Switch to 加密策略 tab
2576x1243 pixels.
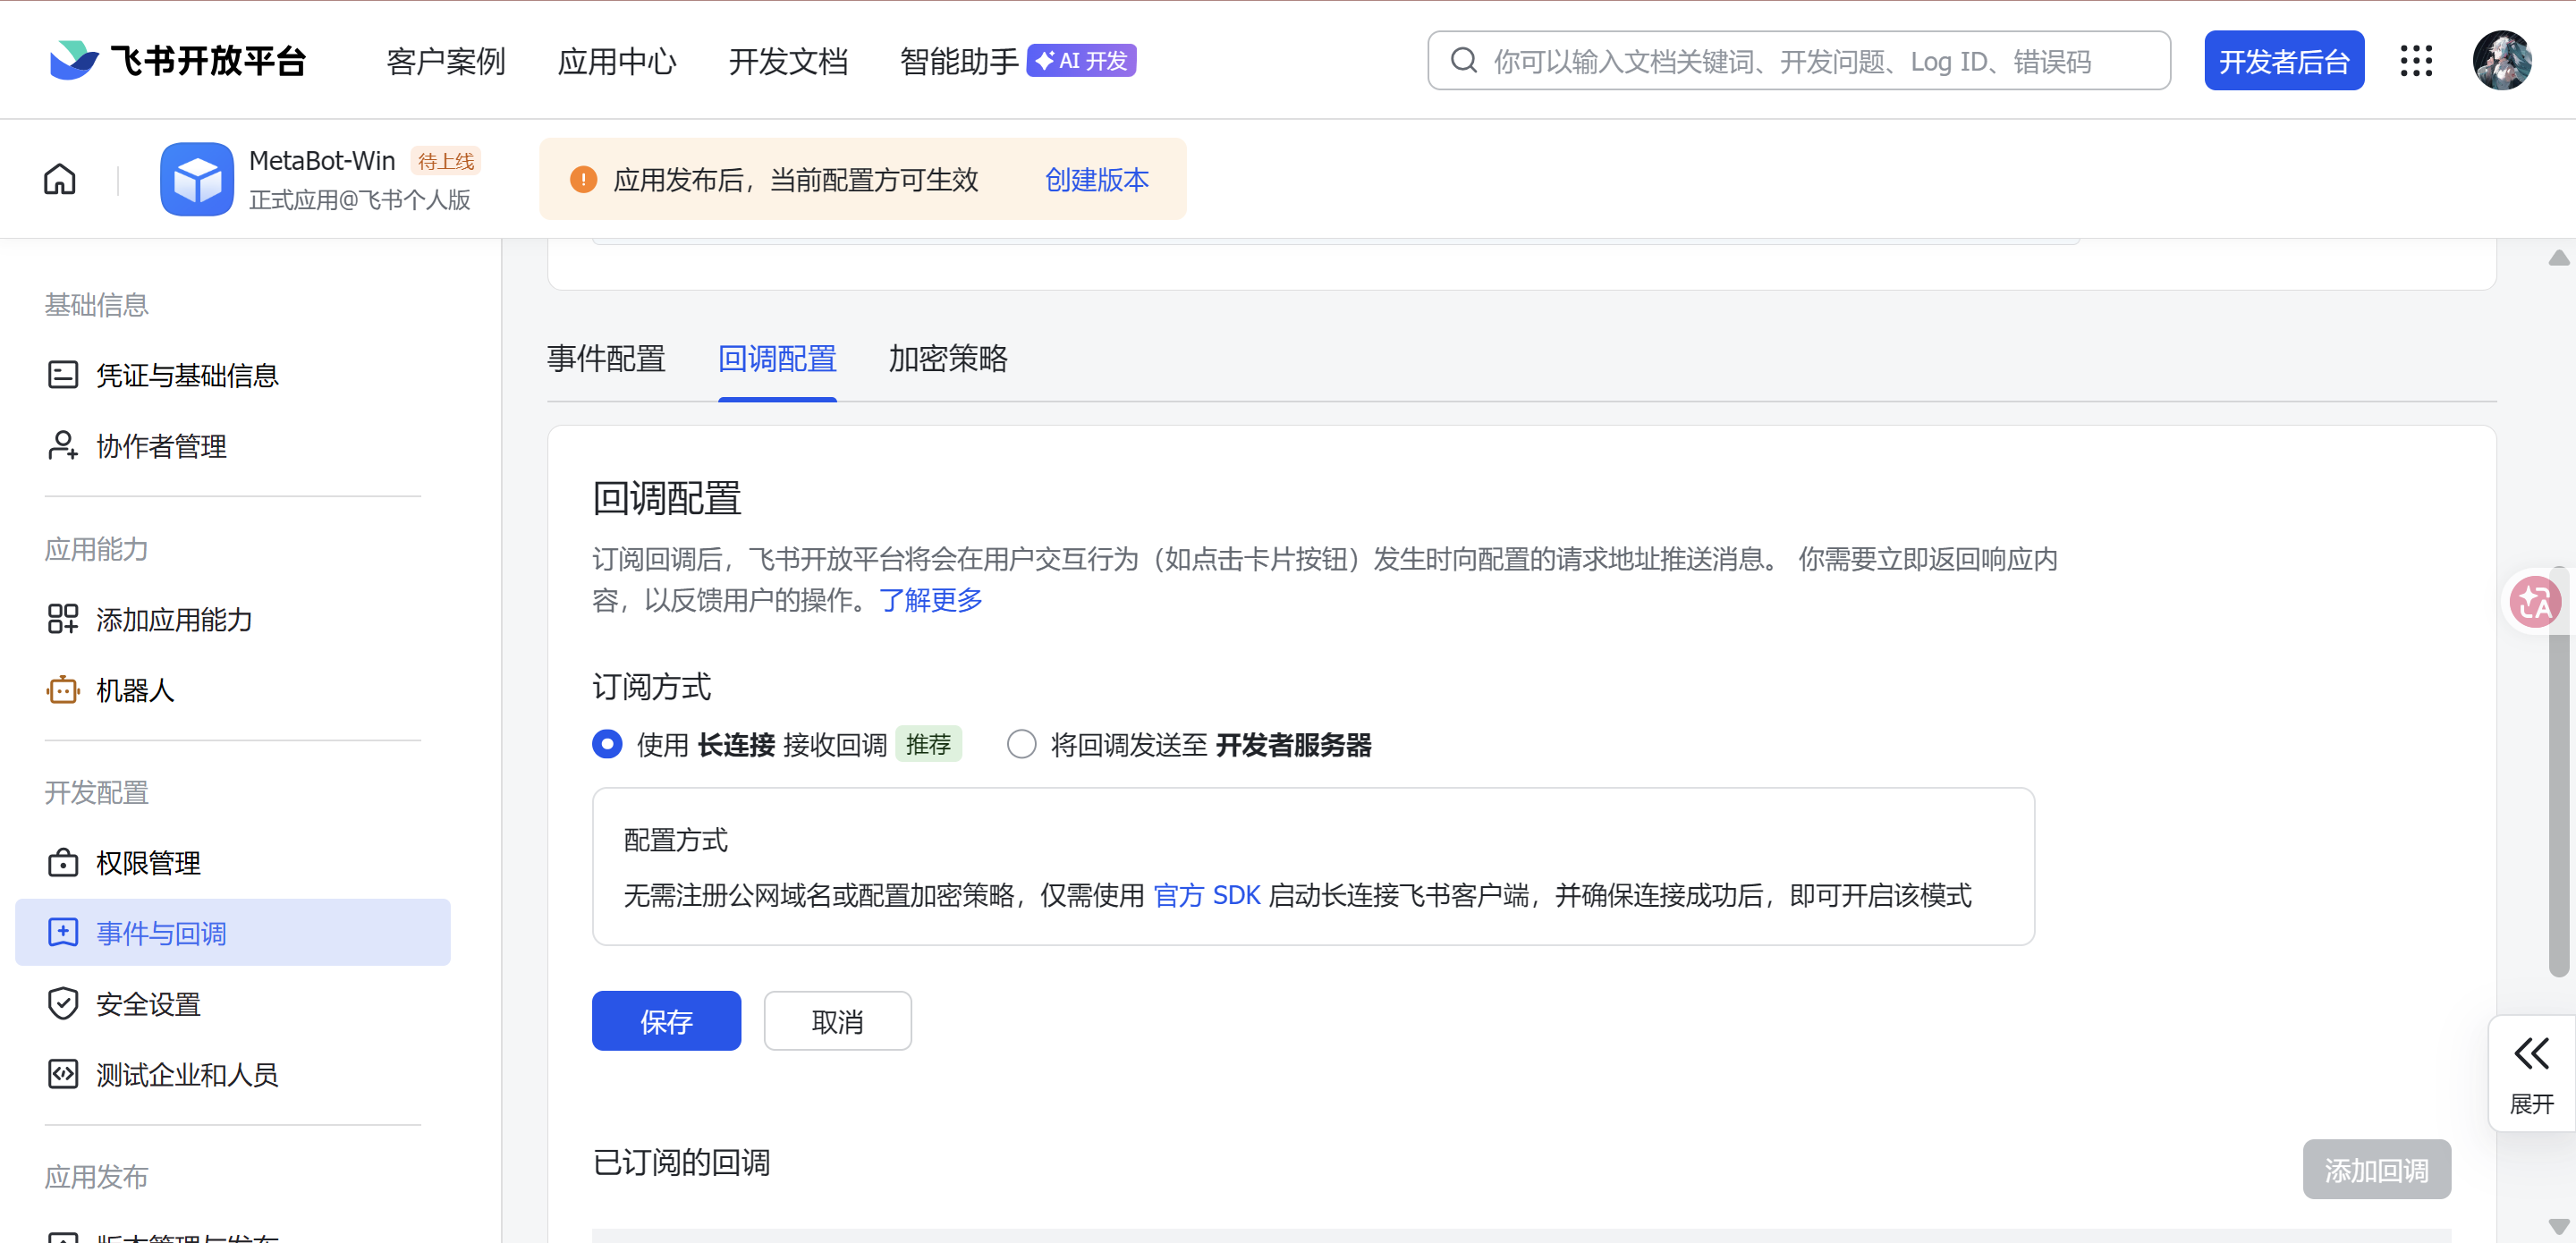[x=947, y=359]
